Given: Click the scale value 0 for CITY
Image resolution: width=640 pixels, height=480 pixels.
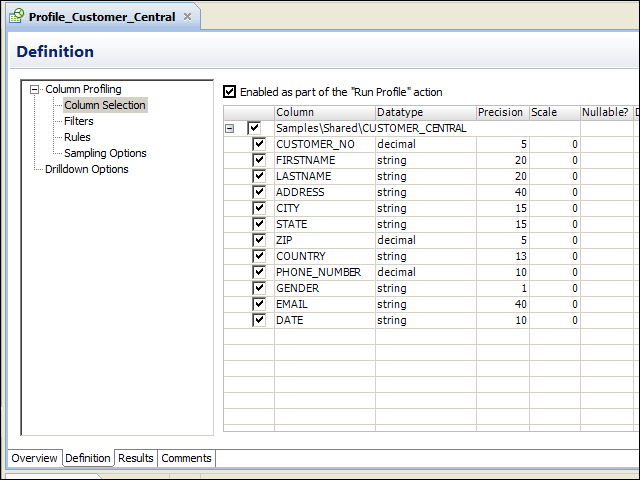Looking at the screenshot, I should [575, 208].
